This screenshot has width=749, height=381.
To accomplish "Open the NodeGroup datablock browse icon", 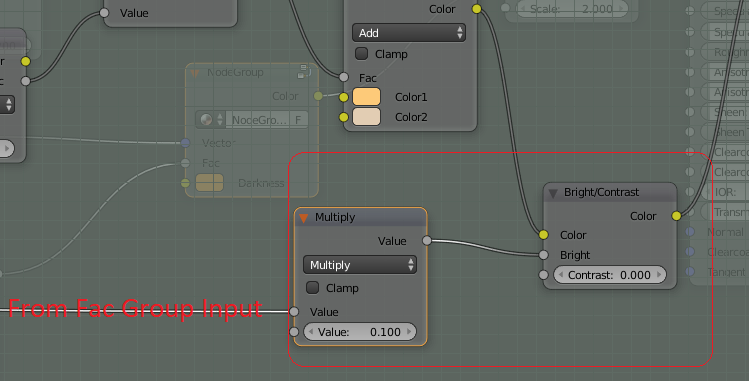I will tap(211, 119).
